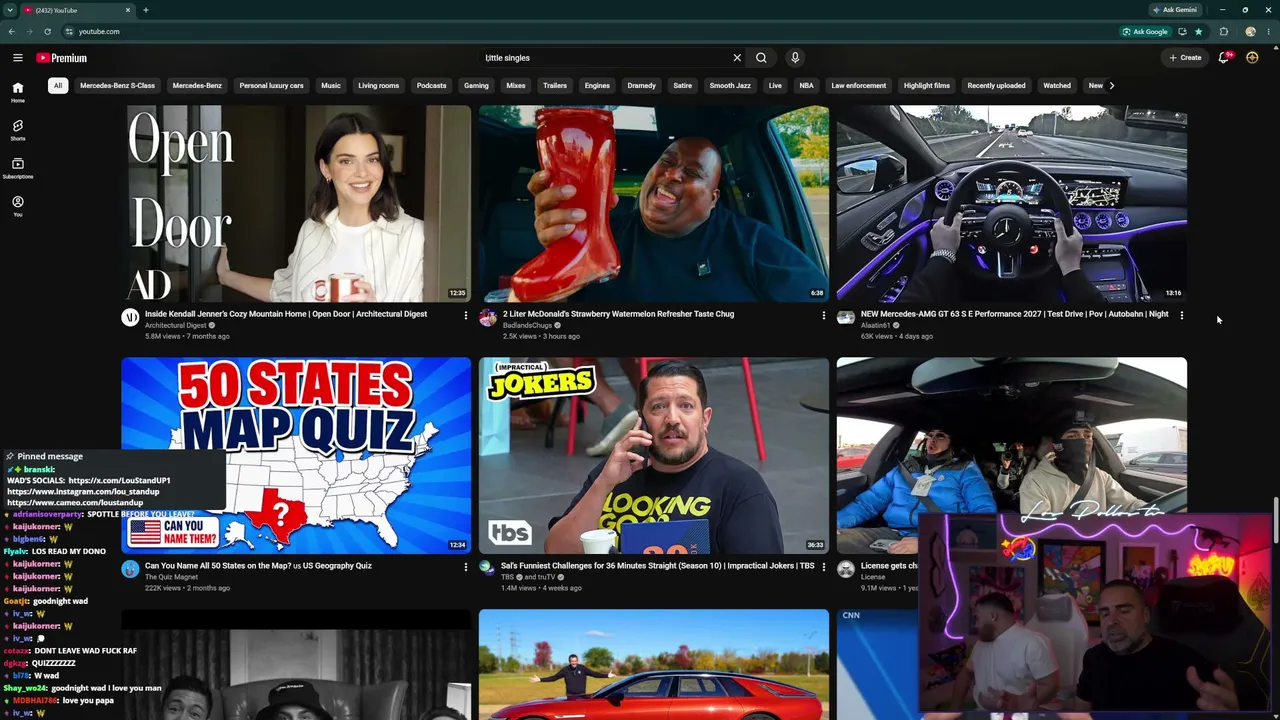Open the browser tab search dropdown
This screenshot has width=1280, height=720.
tap(9, 10)
